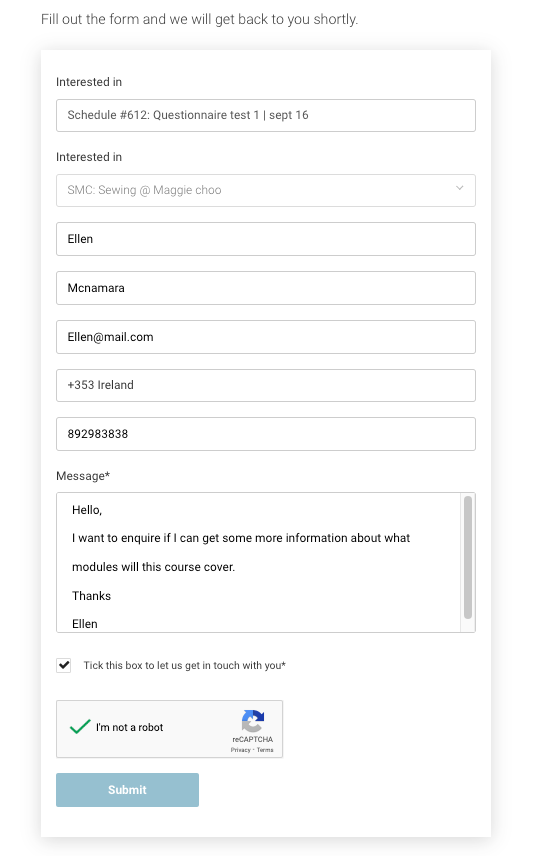Click inside the Message text area
The image size is (533, 856).
click(x=259, y=563)
